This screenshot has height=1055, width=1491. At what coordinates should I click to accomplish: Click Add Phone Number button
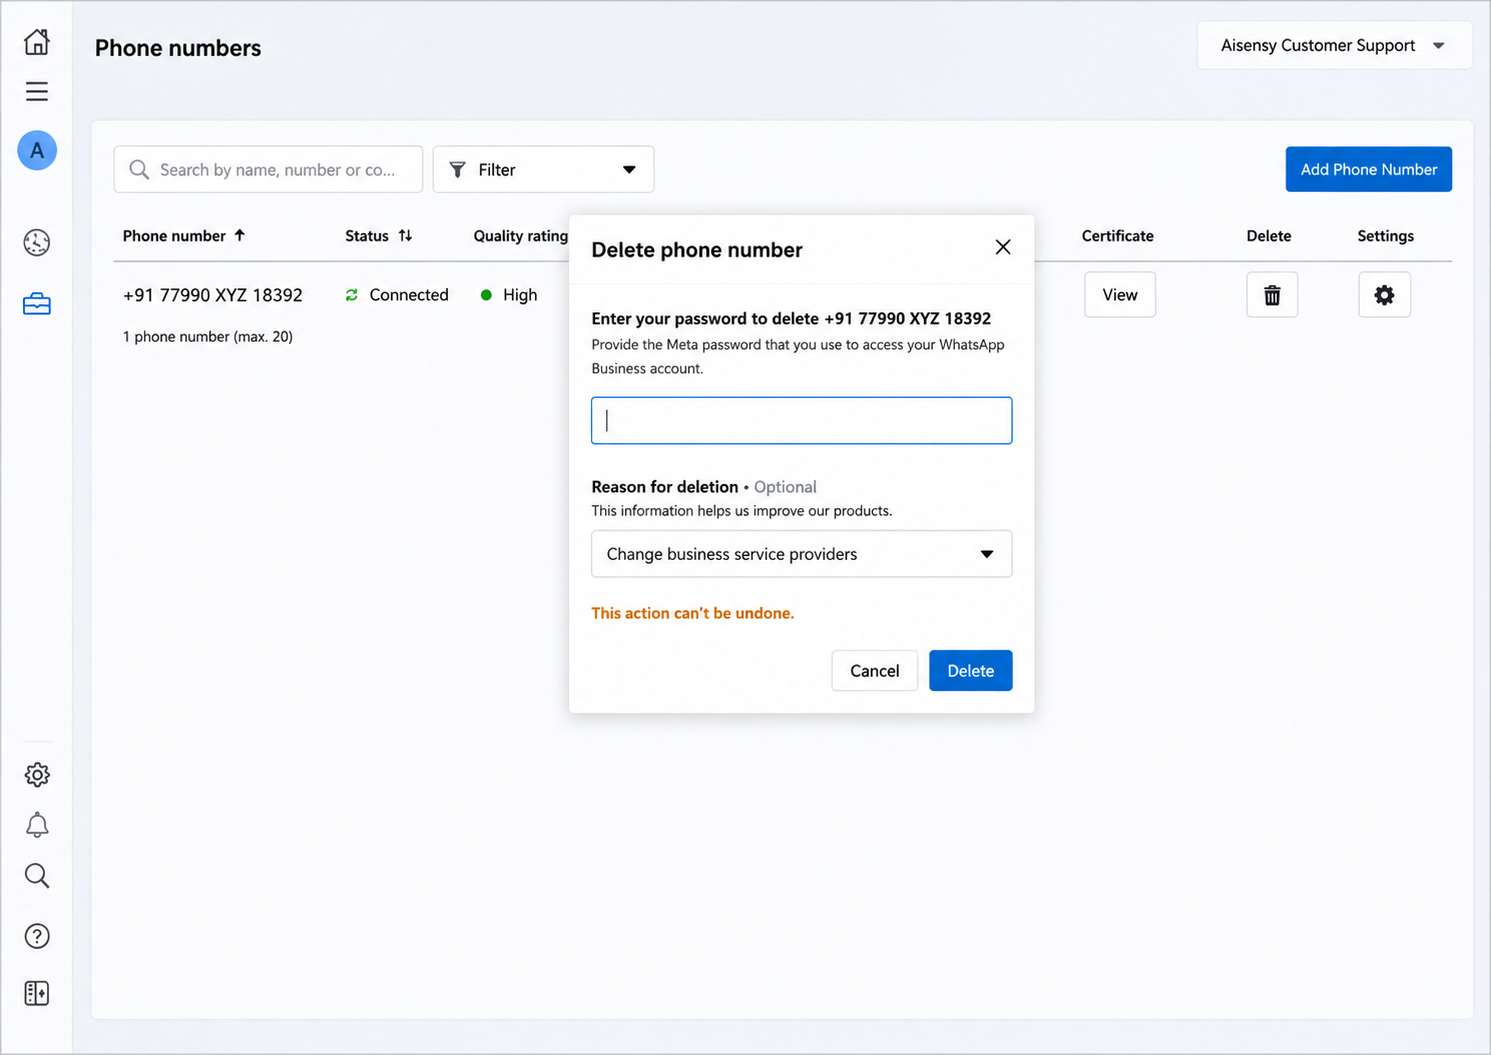[x=1368, y=170]
